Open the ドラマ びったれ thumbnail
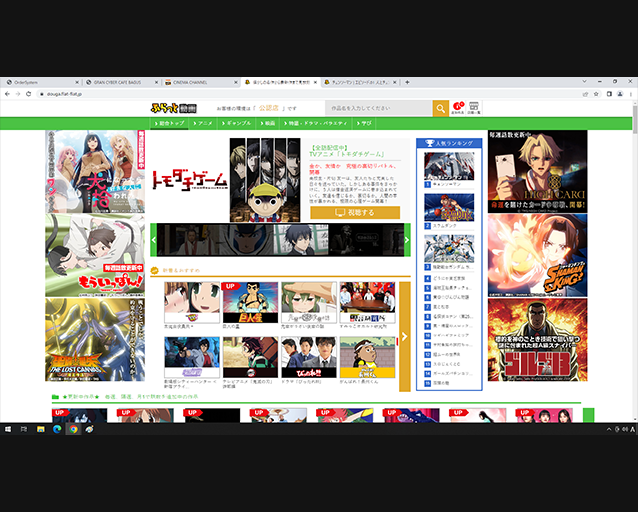This screenshot has height=512, width=638. pyautogui.click(x=309, y=357)
